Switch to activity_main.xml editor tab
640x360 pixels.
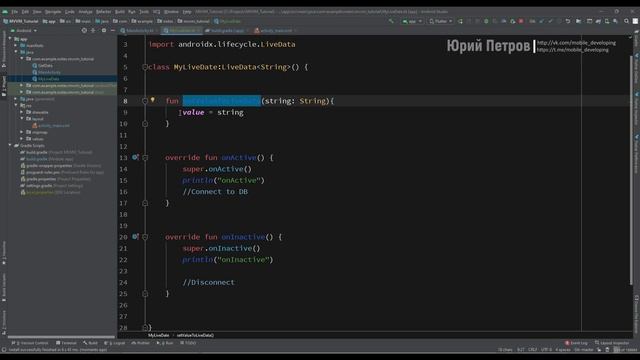coord(276,31)
